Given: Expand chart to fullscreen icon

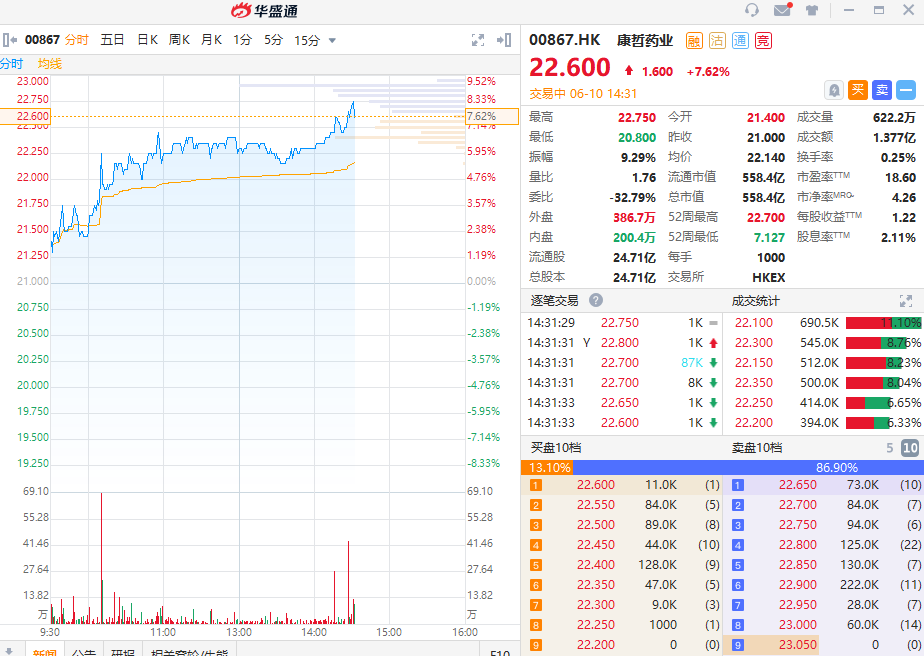Looking at the screenshot, I should pyautogui.click(x=478, y=40).
